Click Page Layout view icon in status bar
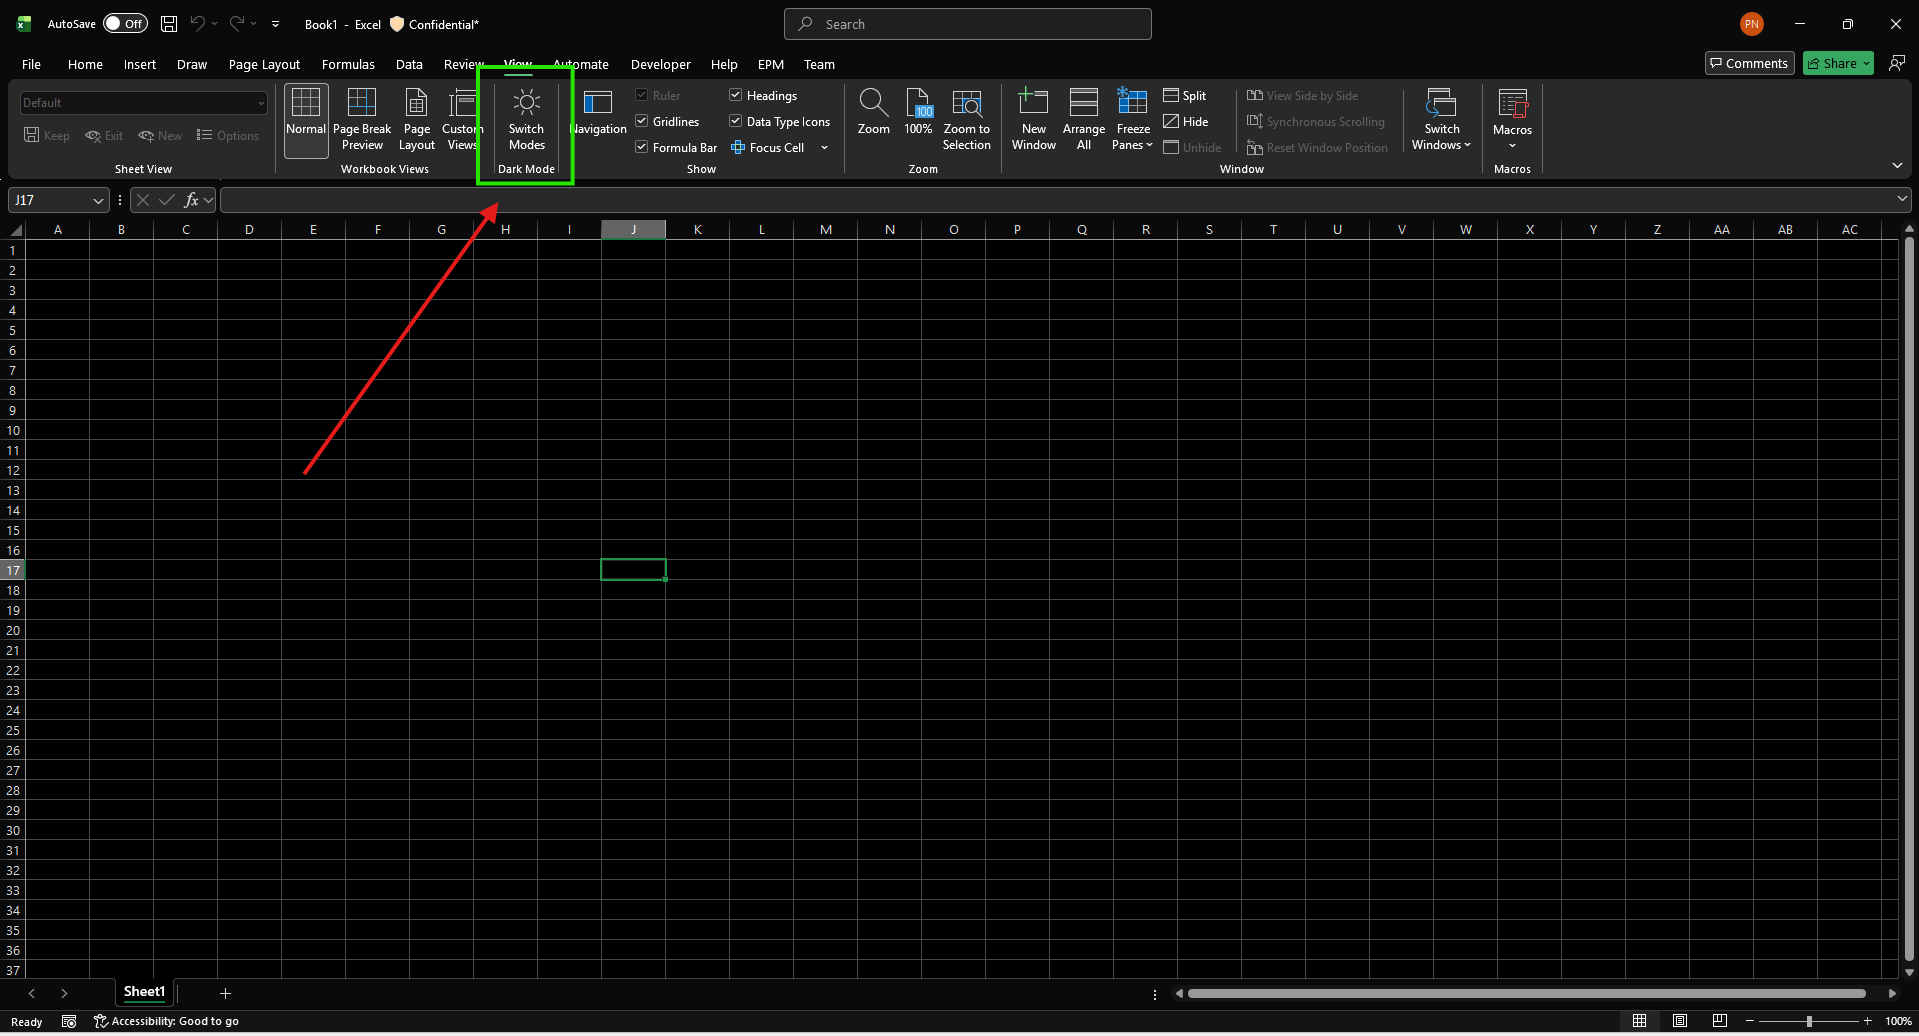Viewport: 1919px width, 1036px height. coord(1680,1021)
